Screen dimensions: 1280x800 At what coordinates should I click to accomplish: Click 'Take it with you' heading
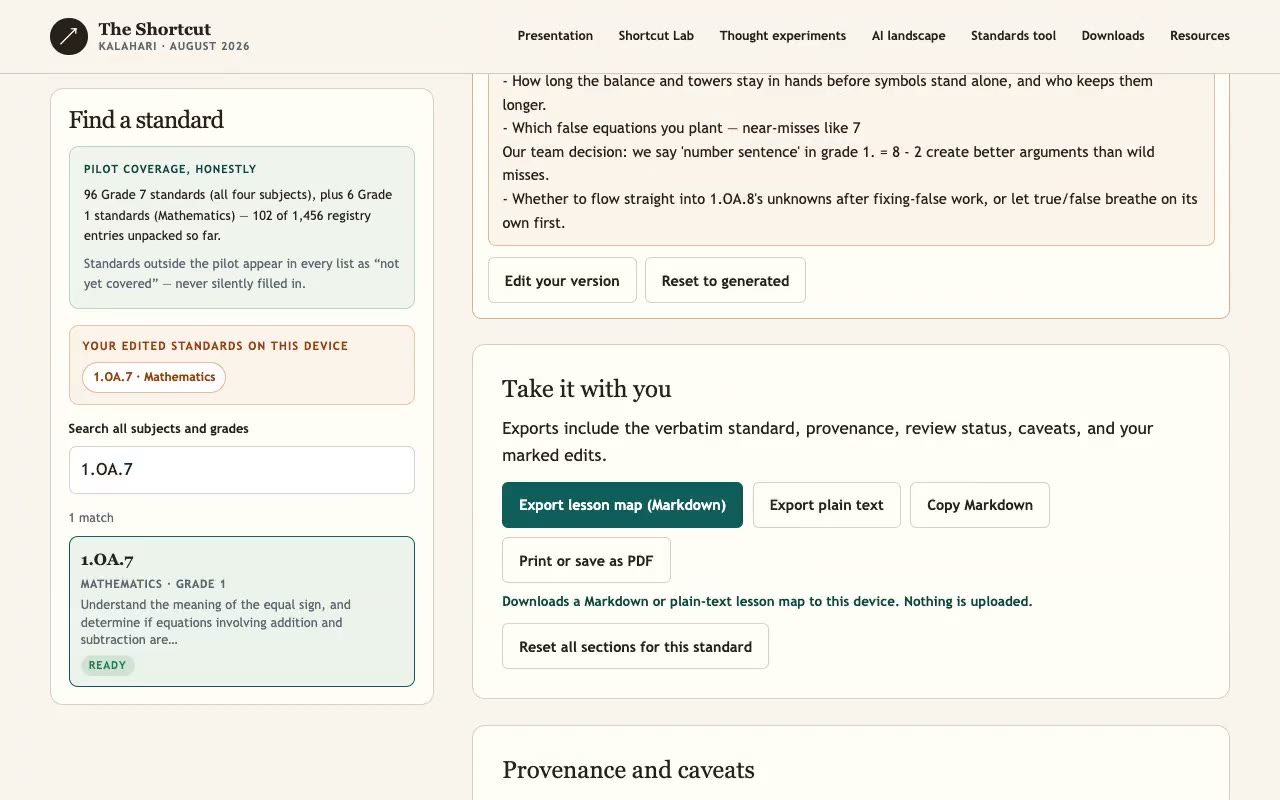pos(587,389)
